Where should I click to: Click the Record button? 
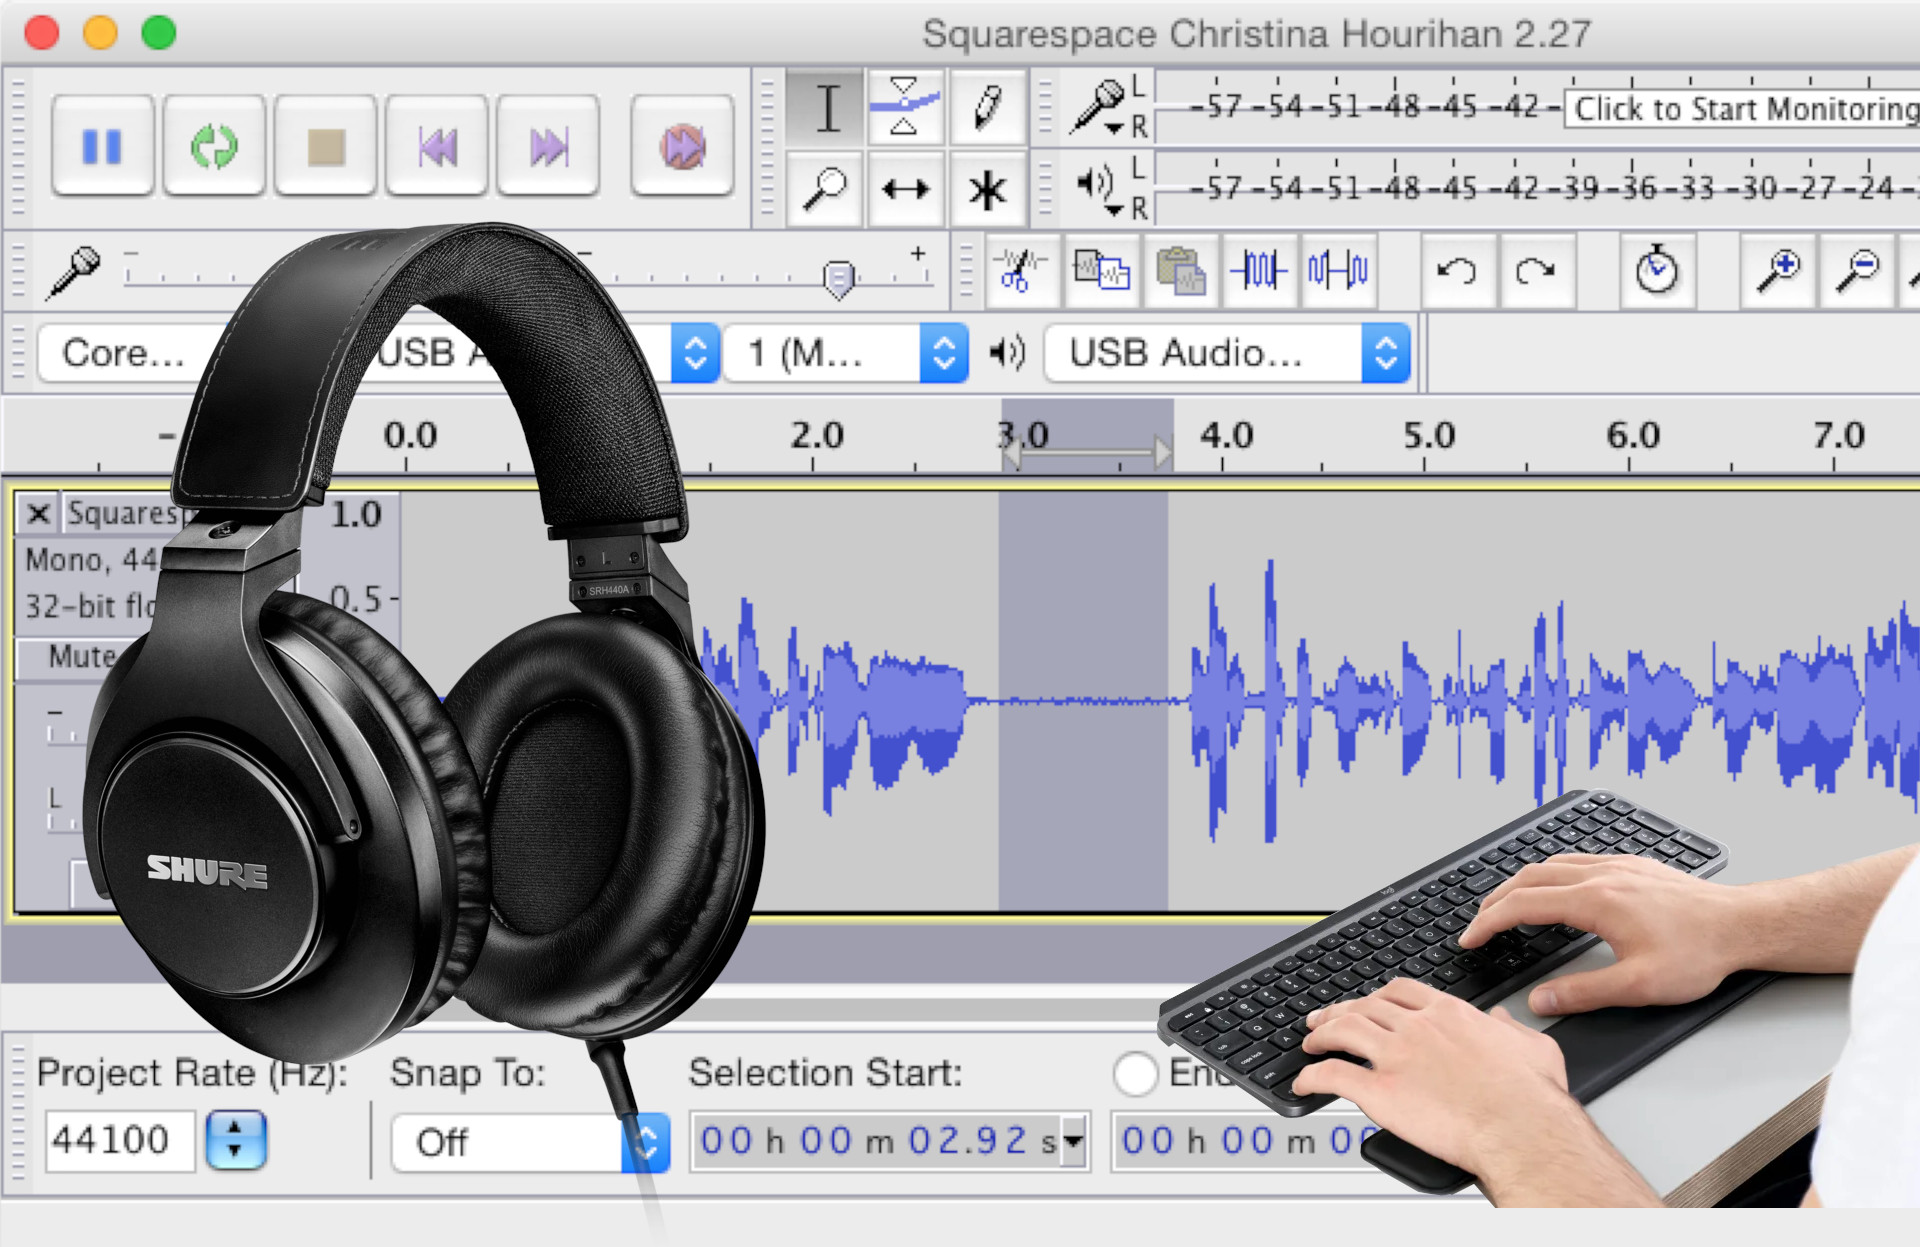(x=683, y=146)
